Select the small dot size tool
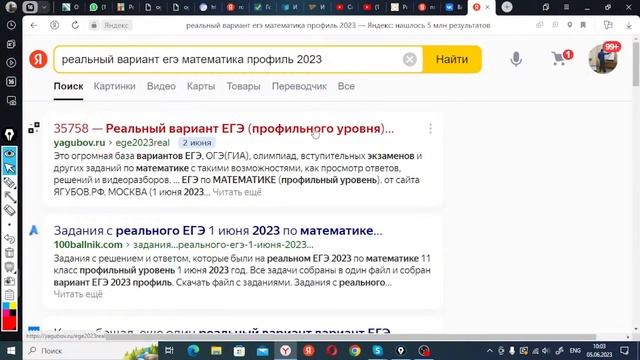The image size is (640, 360). click(x=9, y=224)
